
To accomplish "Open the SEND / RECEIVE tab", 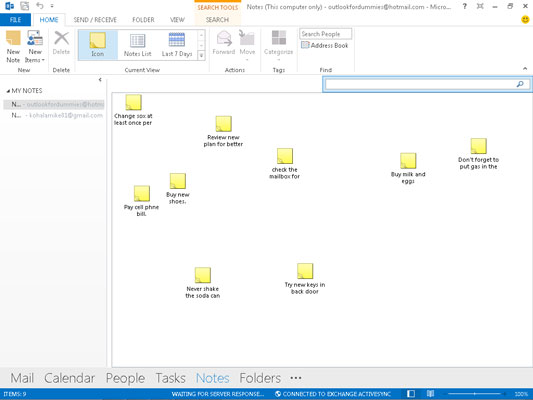I will tap(95, 20).
